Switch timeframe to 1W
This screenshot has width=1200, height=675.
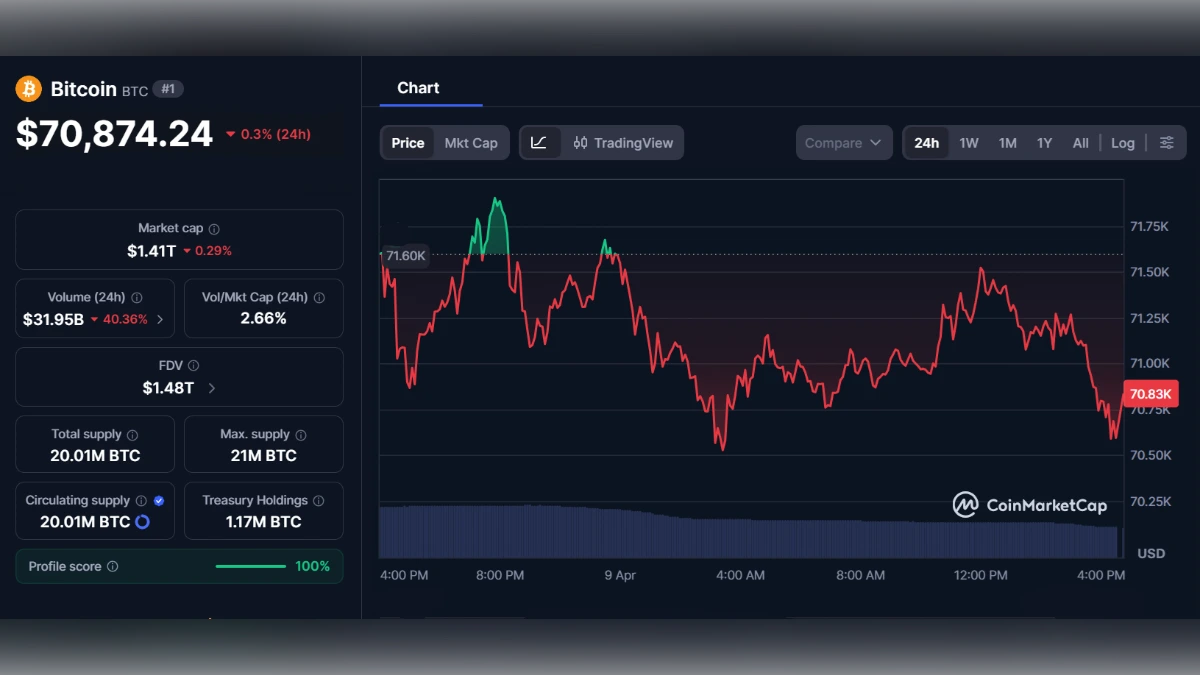pos(967,142)
